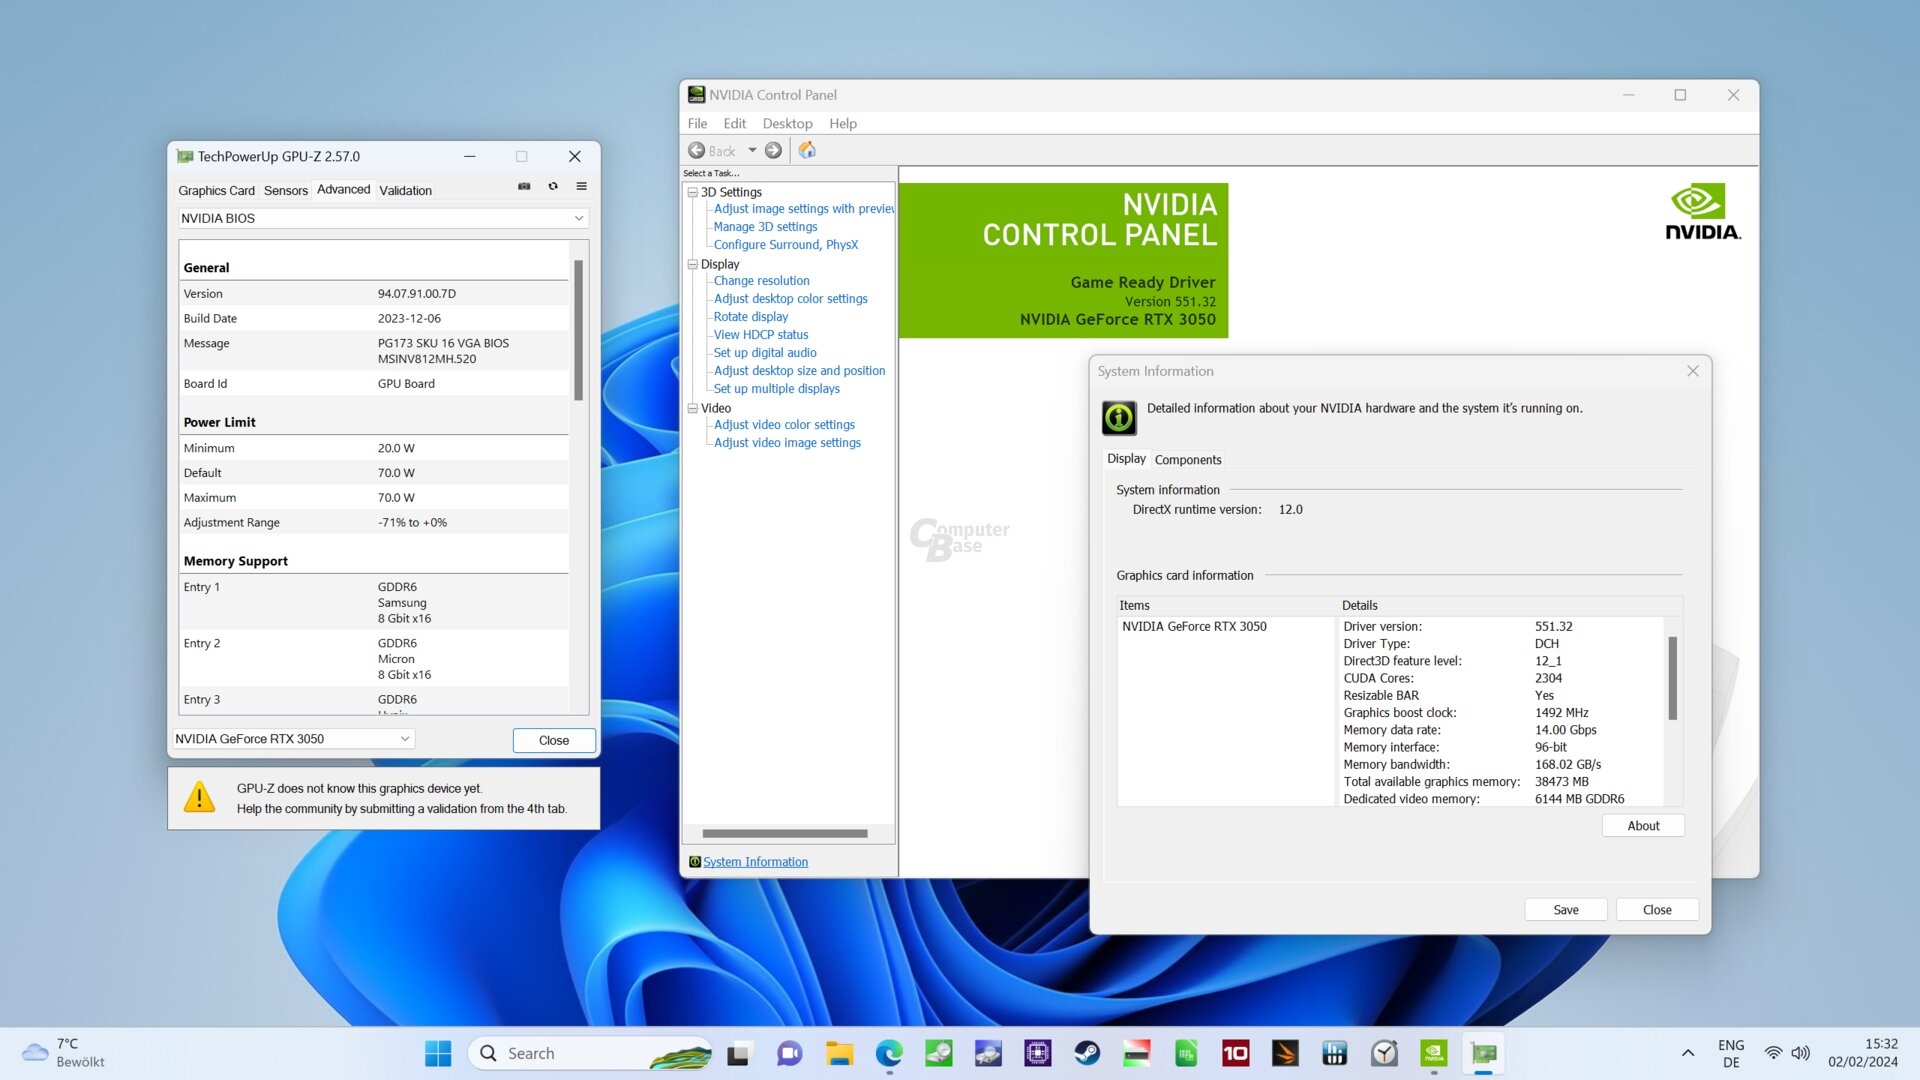
Task: Open View HDCP status
Action: [761, 335]
